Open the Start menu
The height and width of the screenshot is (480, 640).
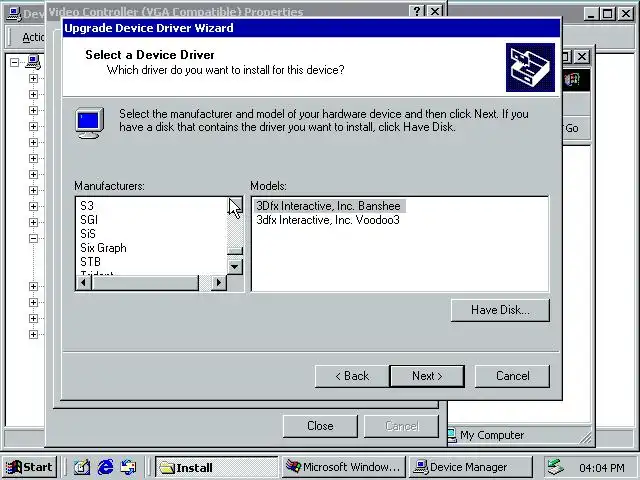point(30,467)
